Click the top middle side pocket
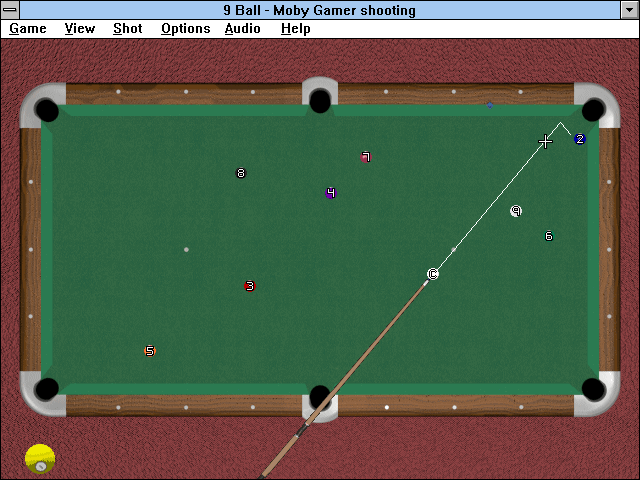Image resolution: width=640 pixels, height=480 pixels. click(320, 101)
